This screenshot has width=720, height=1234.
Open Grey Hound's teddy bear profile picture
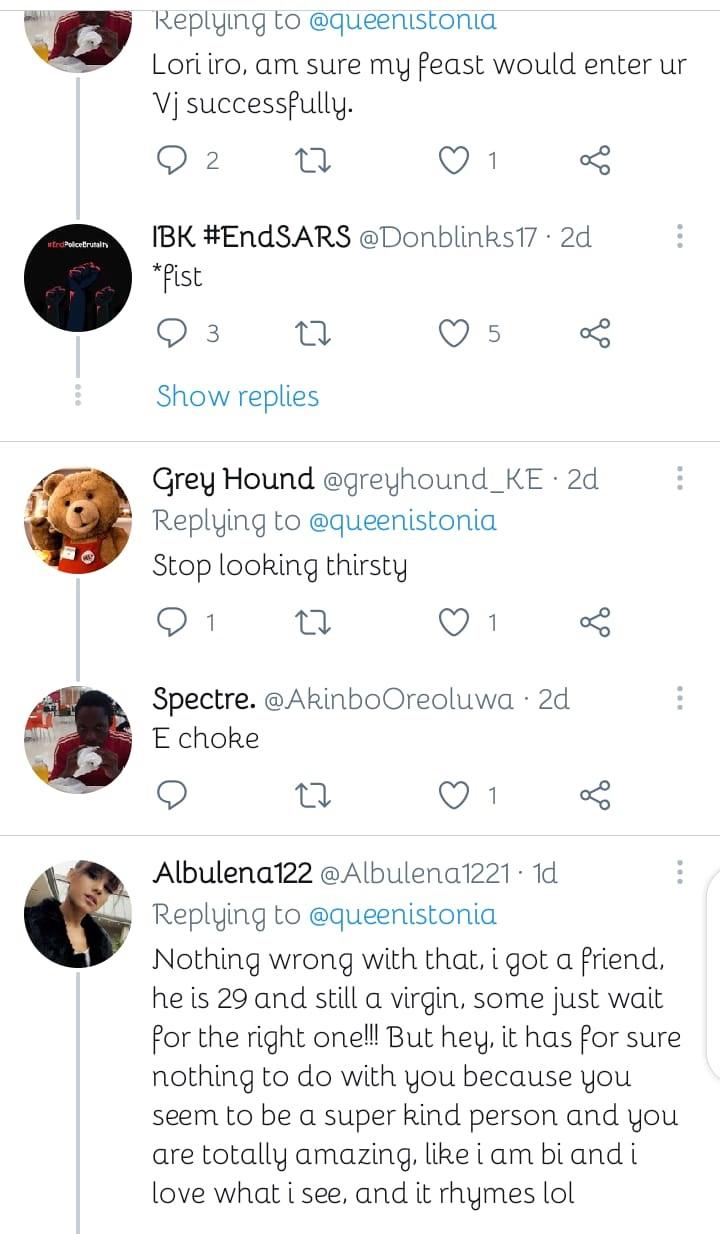(x=77, y=520)
